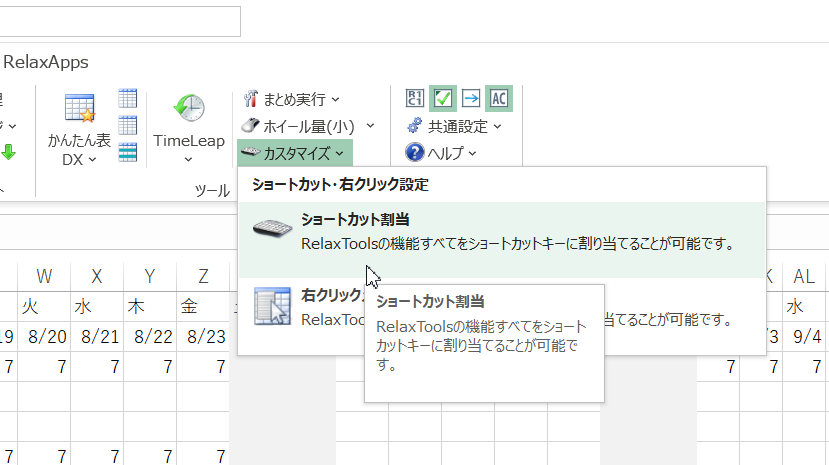The width and height of the screenshot is (829, 465).
Task: Click the teal striped table icon
Action: (127, 152)
